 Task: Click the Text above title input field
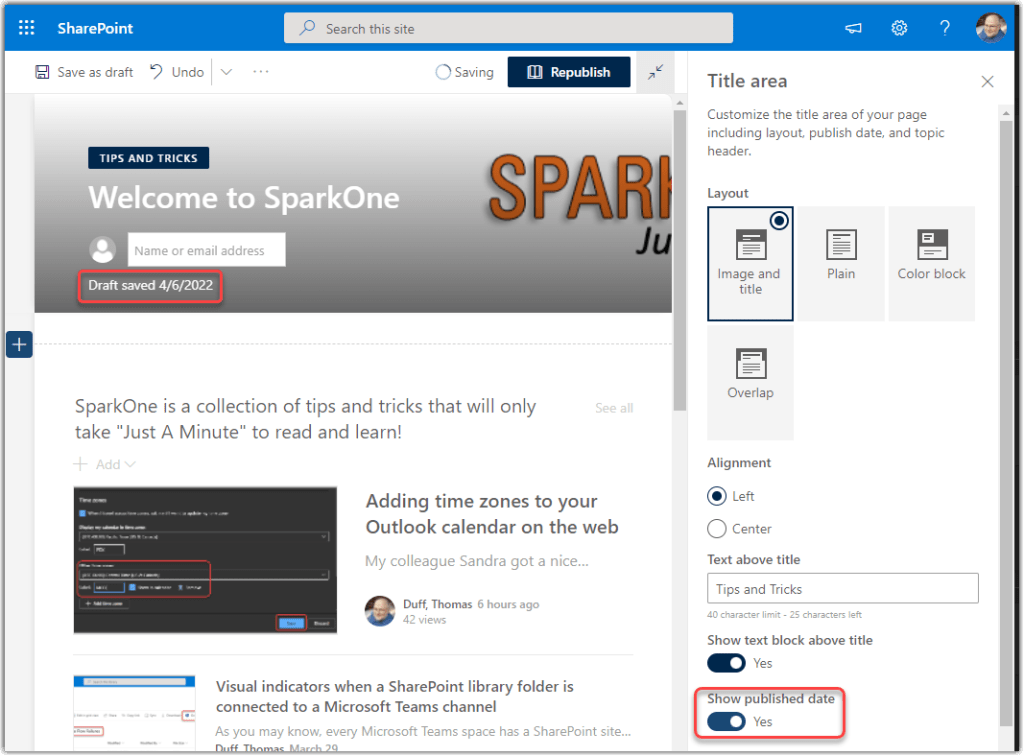click(842, 589)
